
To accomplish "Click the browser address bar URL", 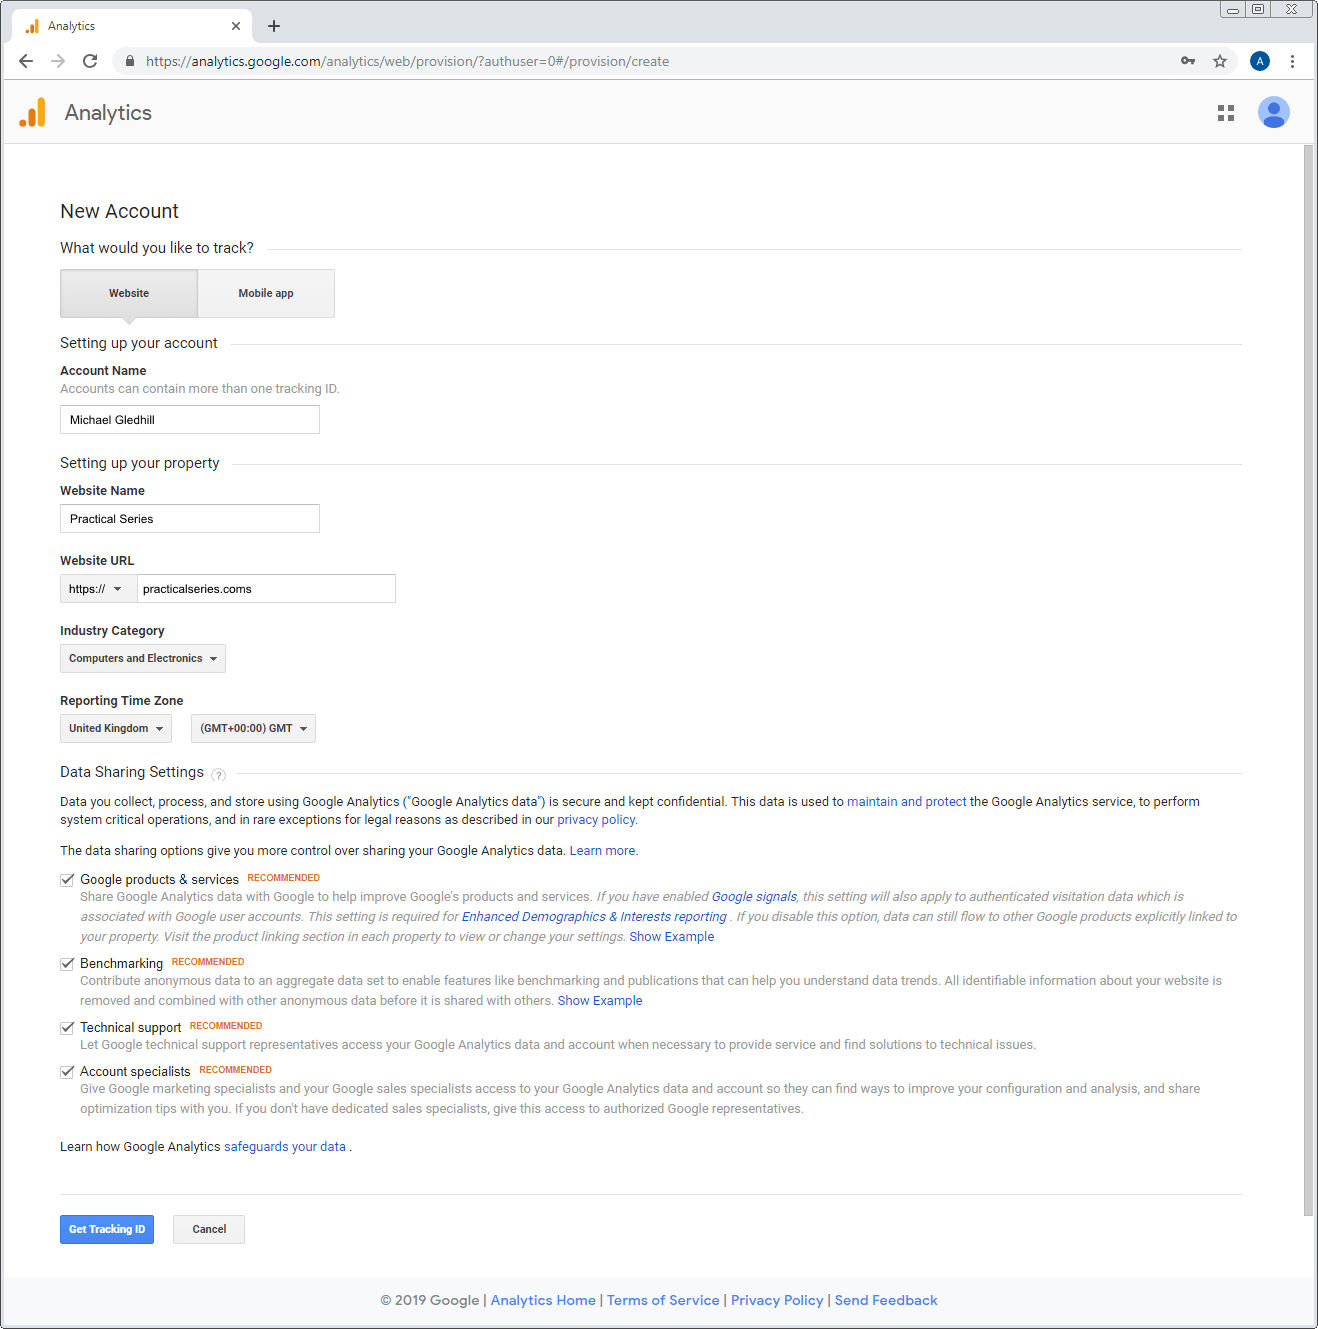I will 407,61.
